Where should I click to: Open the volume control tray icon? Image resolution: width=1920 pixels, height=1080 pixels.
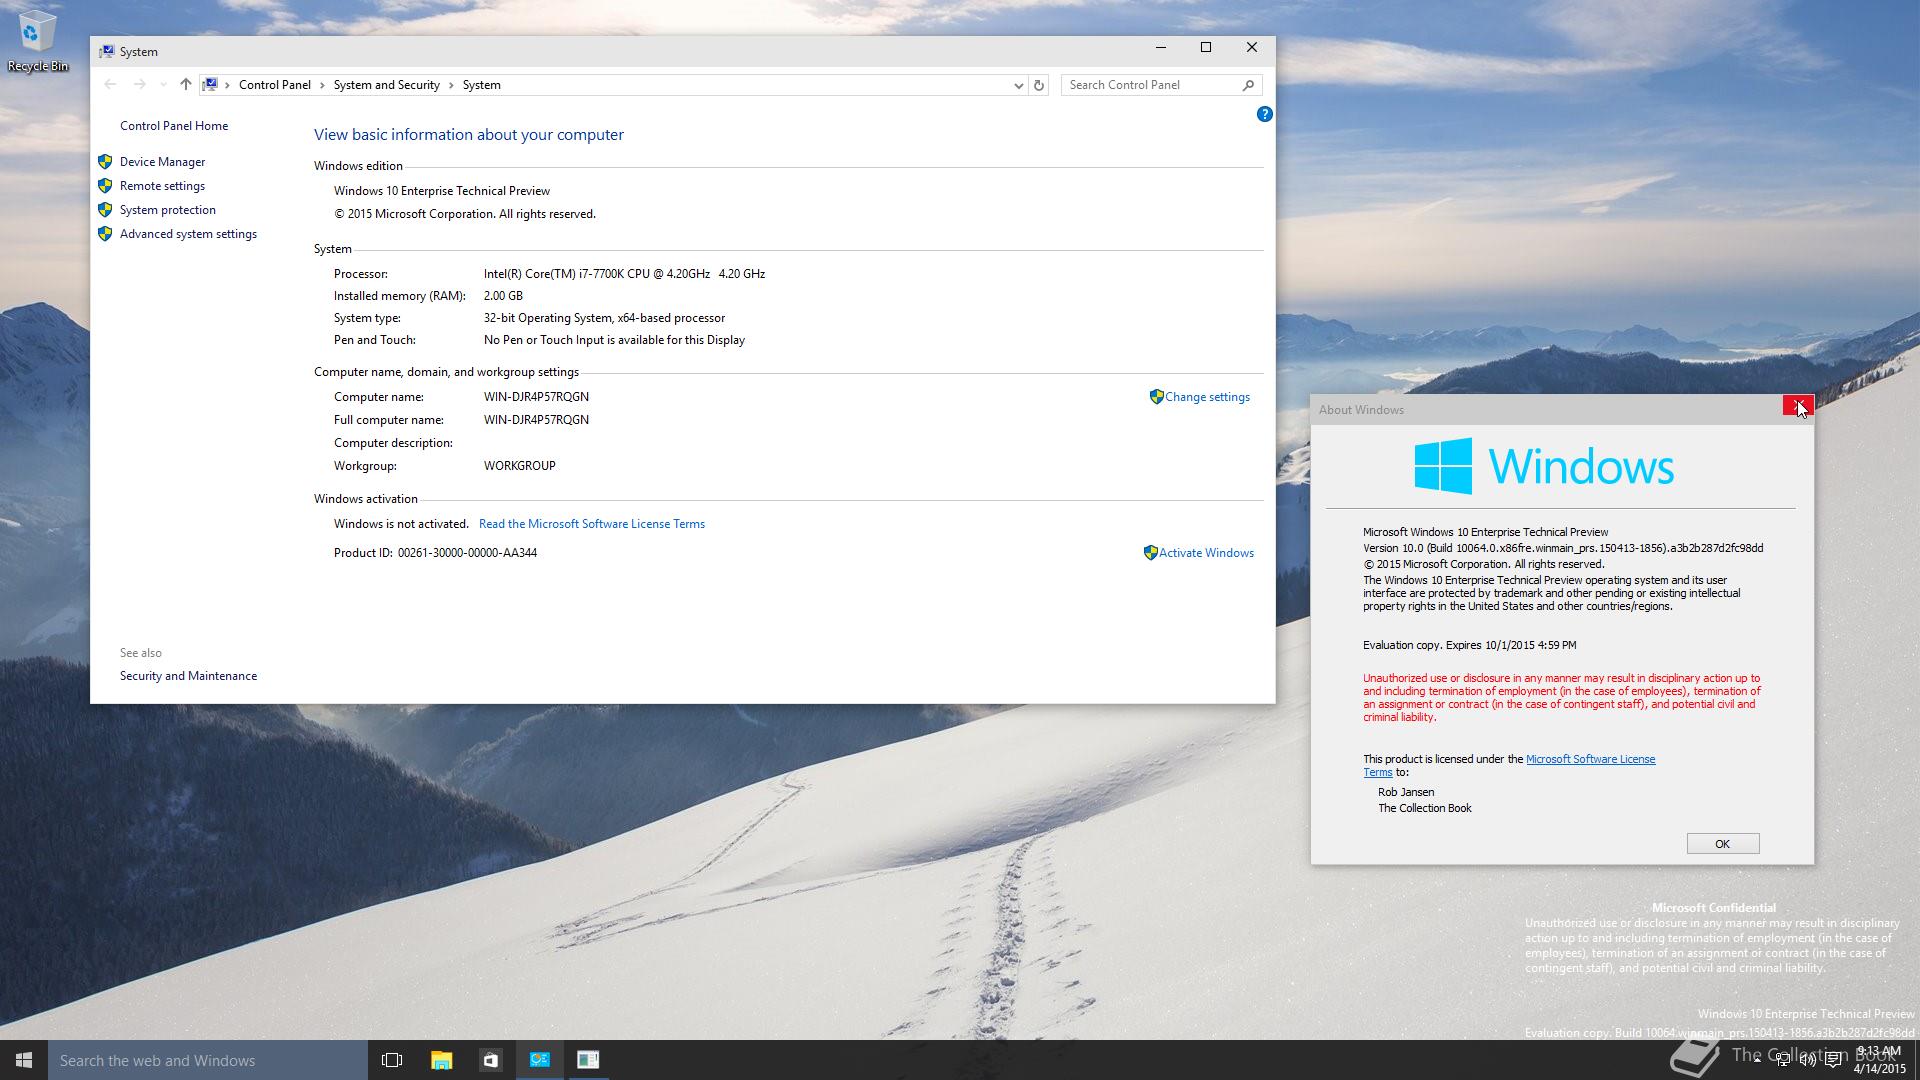[1808, 1060]
